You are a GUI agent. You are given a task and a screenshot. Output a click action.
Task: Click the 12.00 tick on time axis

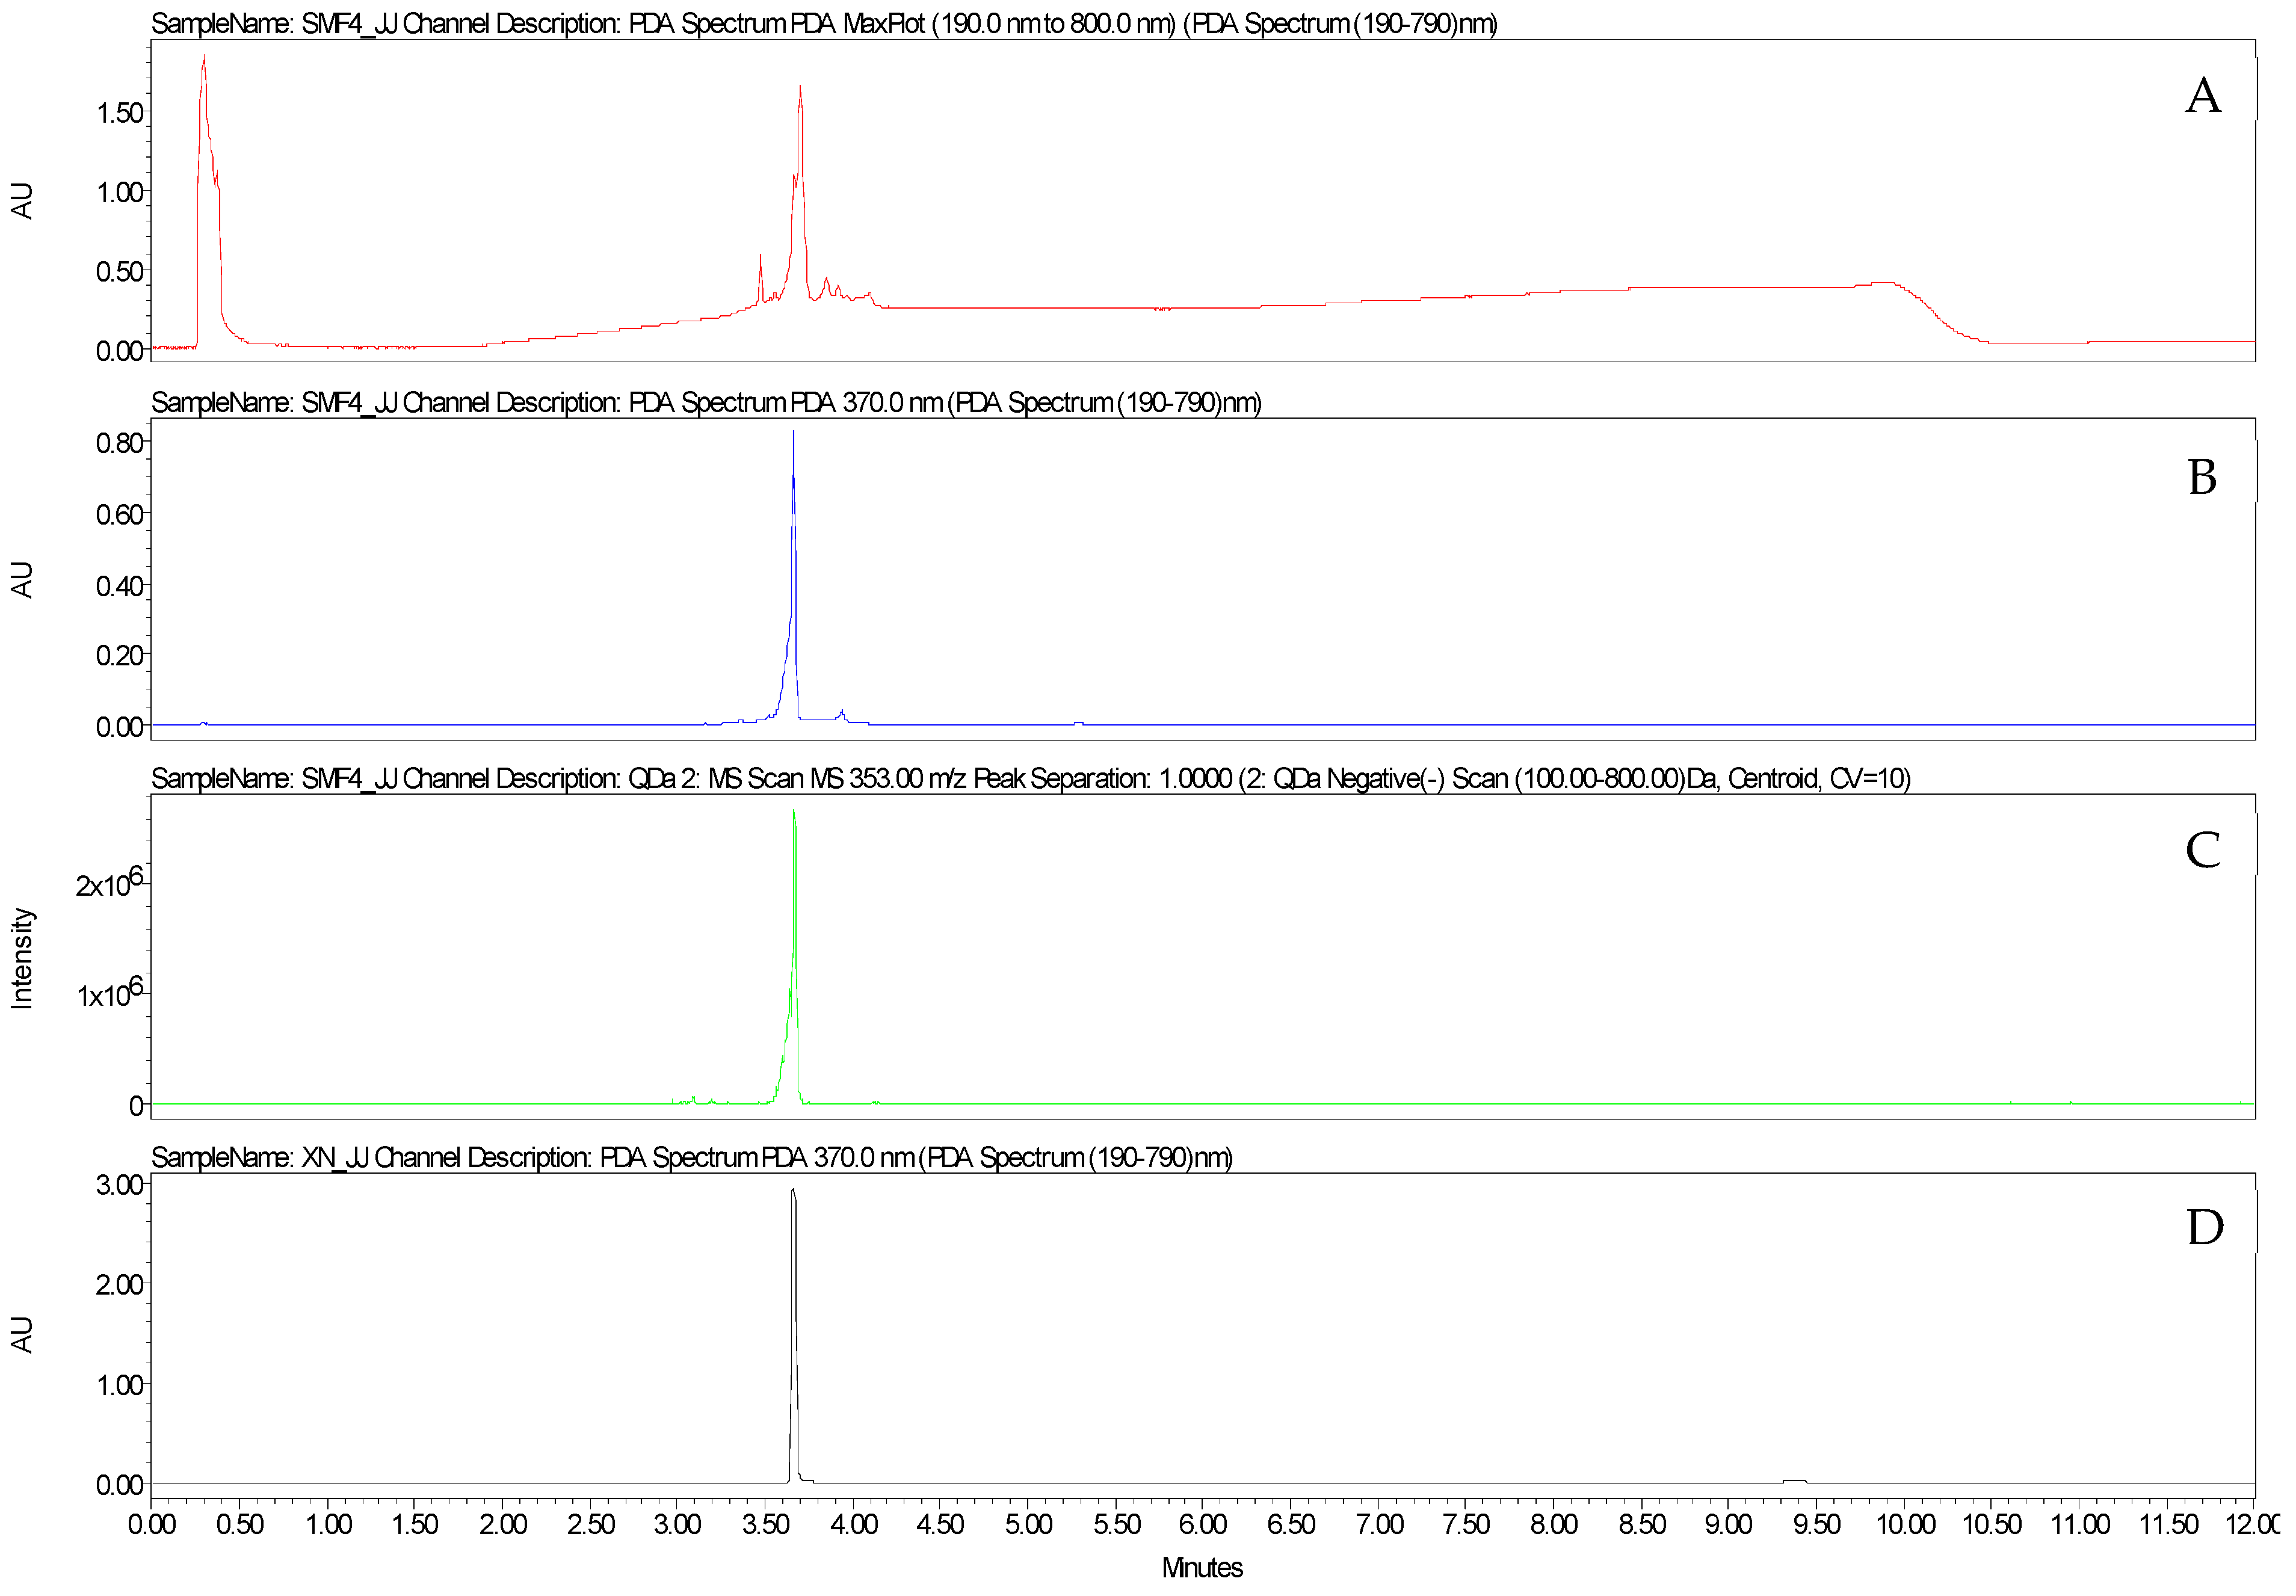(2253, 1524)
